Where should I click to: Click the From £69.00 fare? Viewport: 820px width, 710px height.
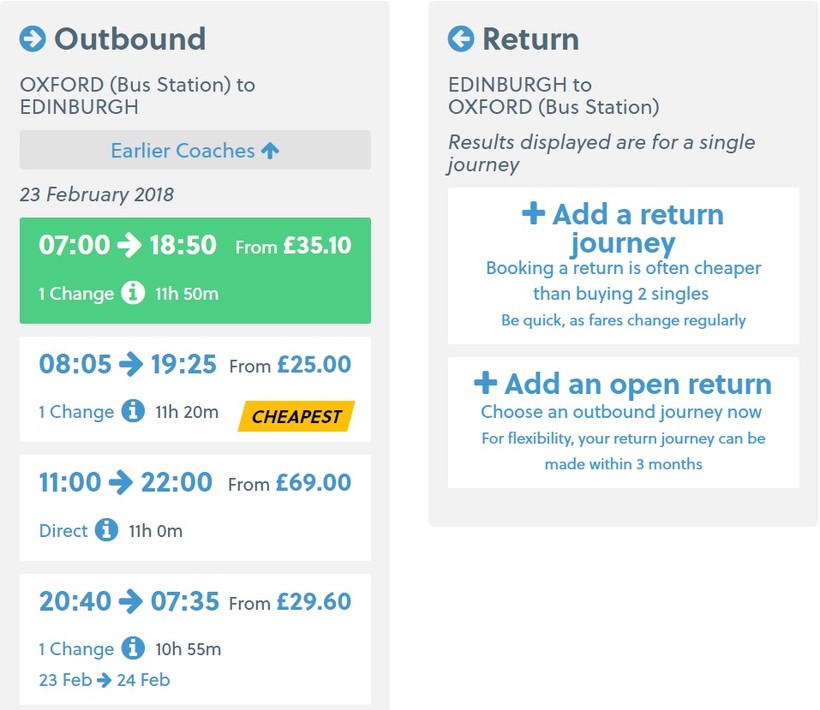pyautogui.click(x=289, y=484)
